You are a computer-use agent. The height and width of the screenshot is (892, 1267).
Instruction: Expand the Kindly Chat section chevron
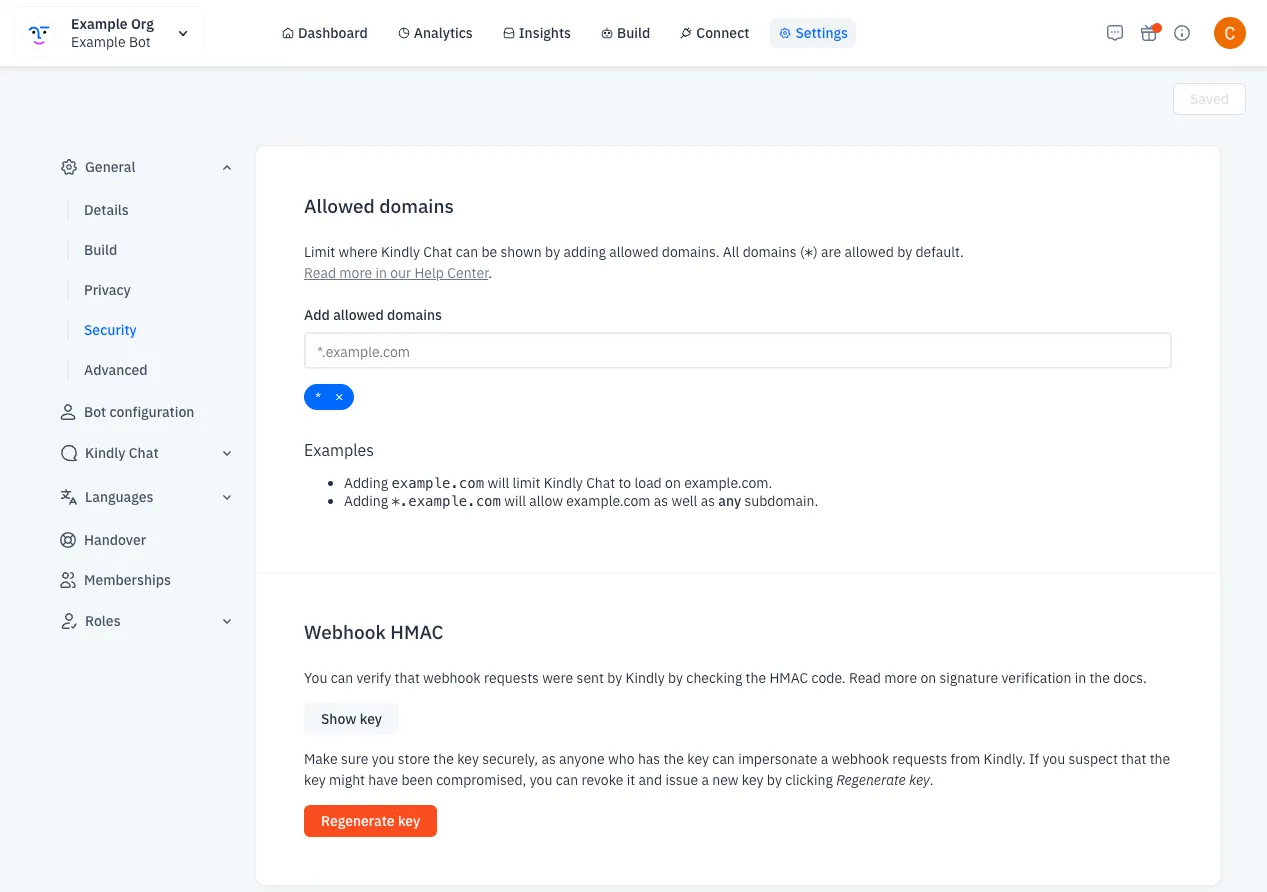[x=227, y=454]
